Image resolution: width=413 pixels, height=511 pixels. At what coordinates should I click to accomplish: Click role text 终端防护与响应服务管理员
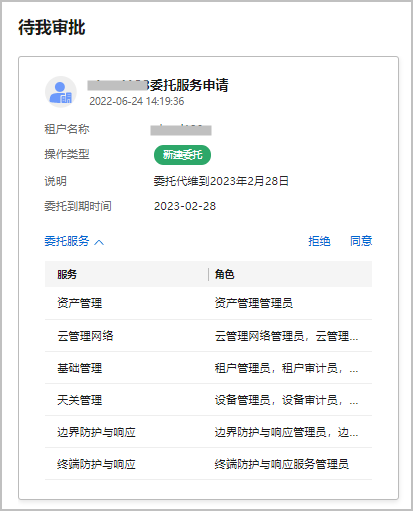pyautogui.click(x=282, y=464)
